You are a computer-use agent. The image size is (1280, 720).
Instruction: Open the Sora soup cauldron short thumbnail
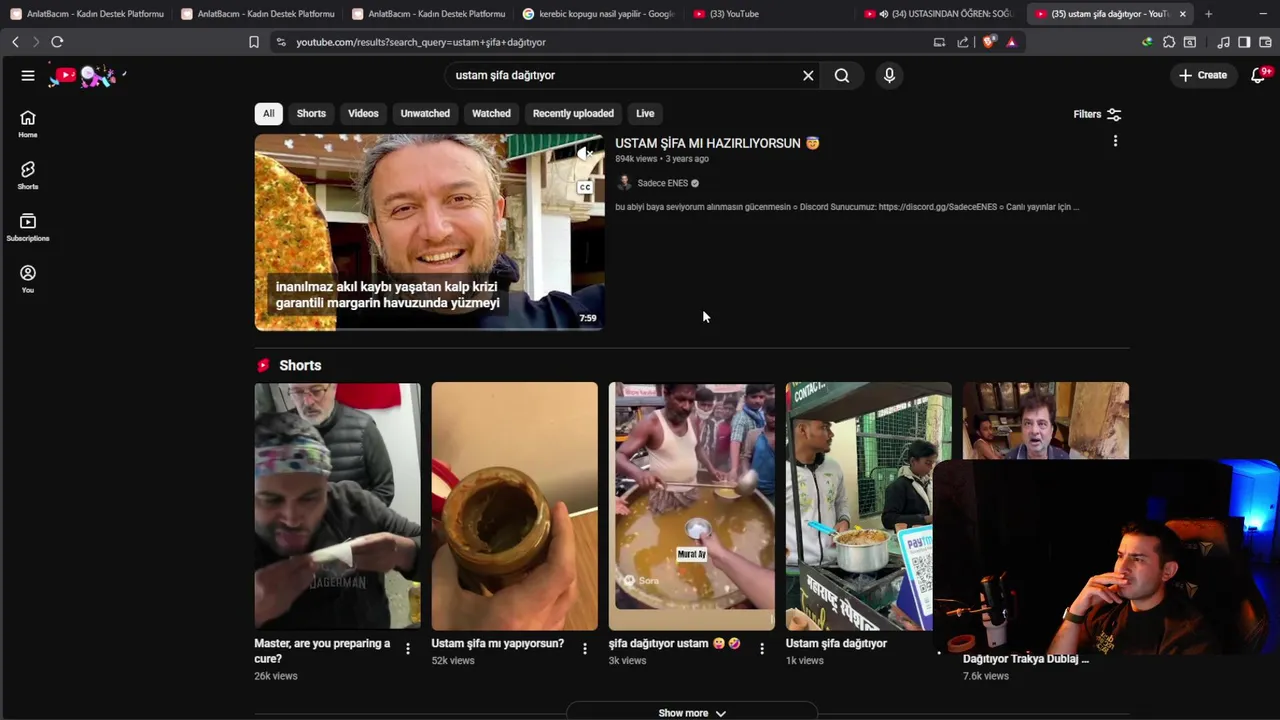coord(691,506)
